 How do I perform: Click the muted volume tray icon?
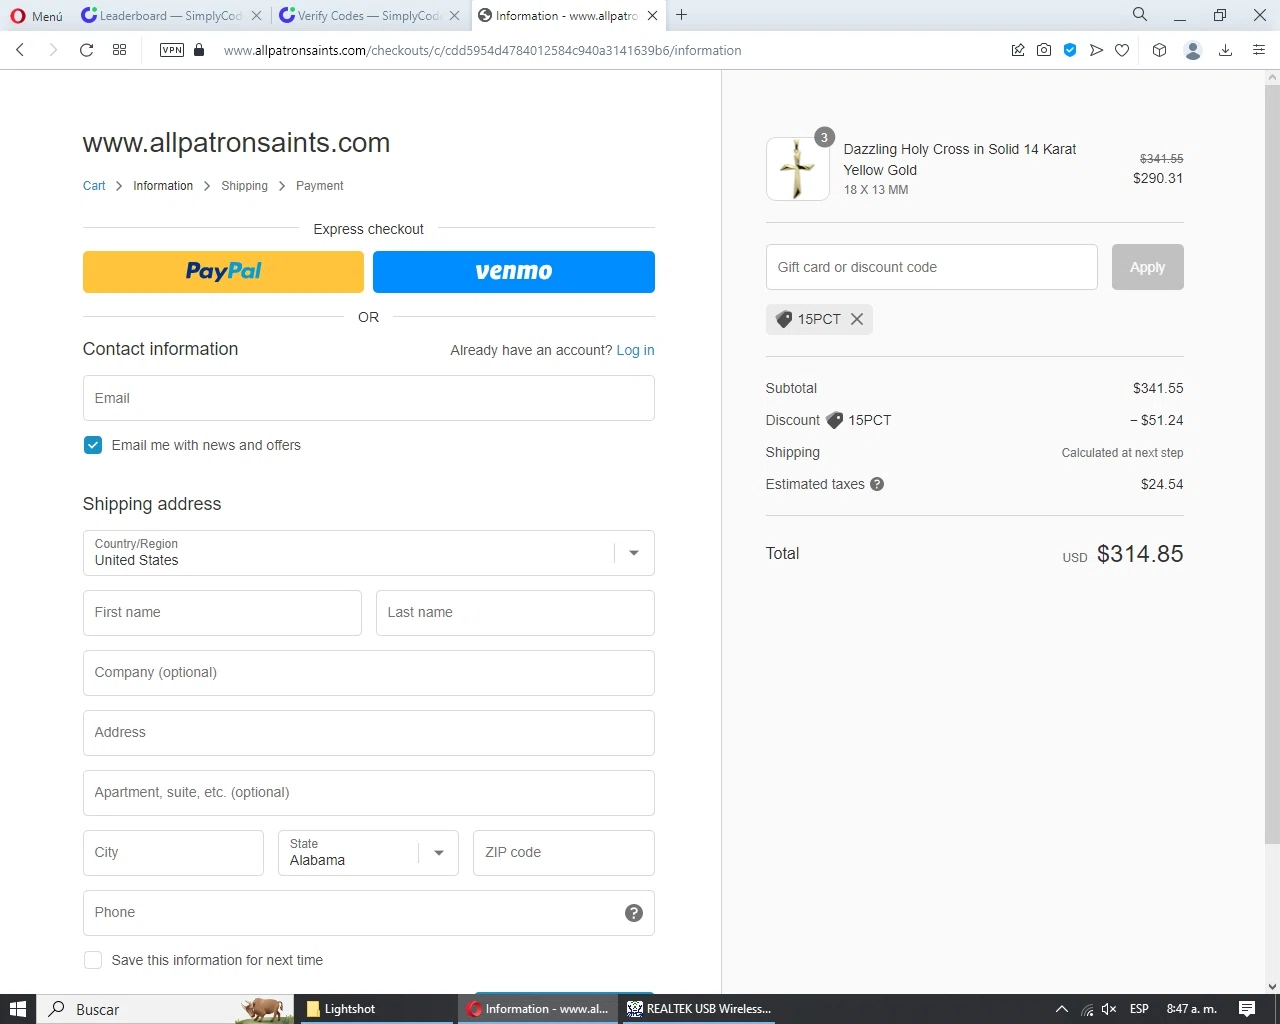pos(1109,1009)
